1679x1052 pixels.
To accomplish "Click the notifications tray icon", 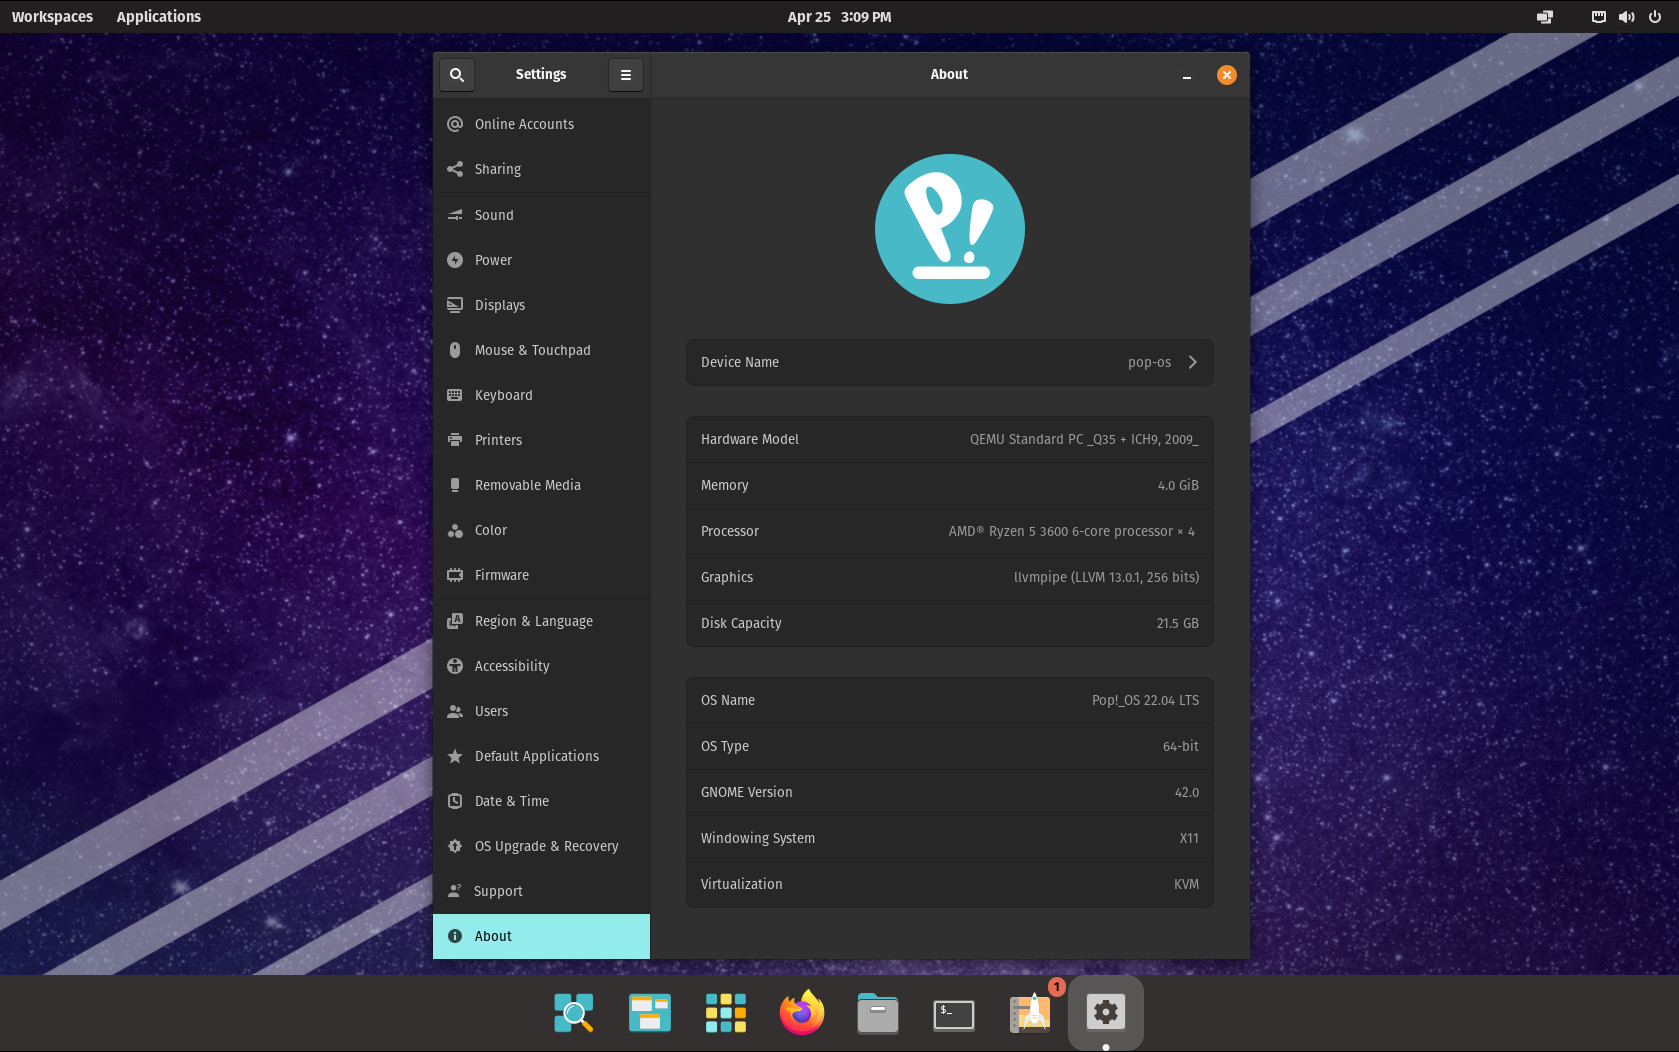I will click(x=1599, y=16).
